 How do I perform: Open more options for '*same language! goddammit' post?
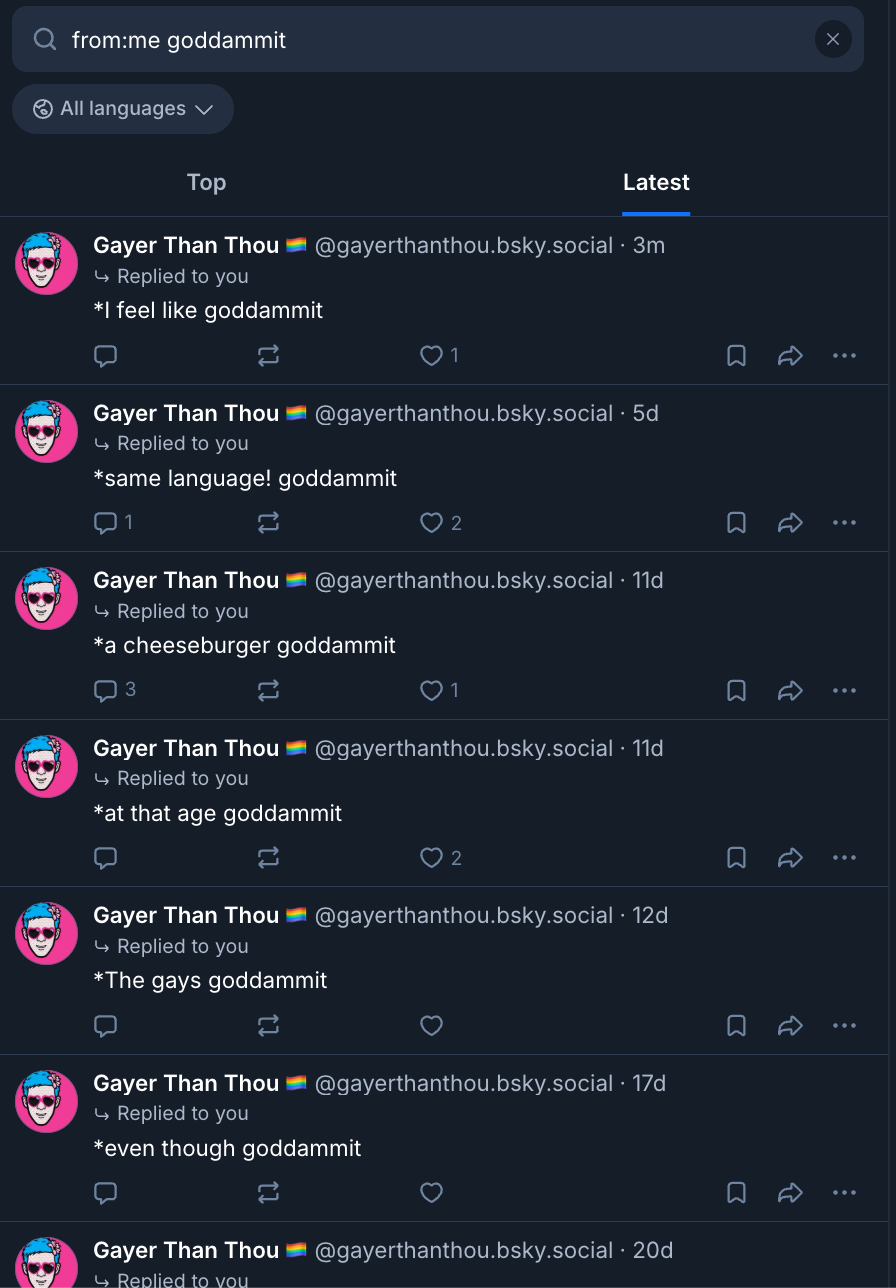(x=845, y=523)
